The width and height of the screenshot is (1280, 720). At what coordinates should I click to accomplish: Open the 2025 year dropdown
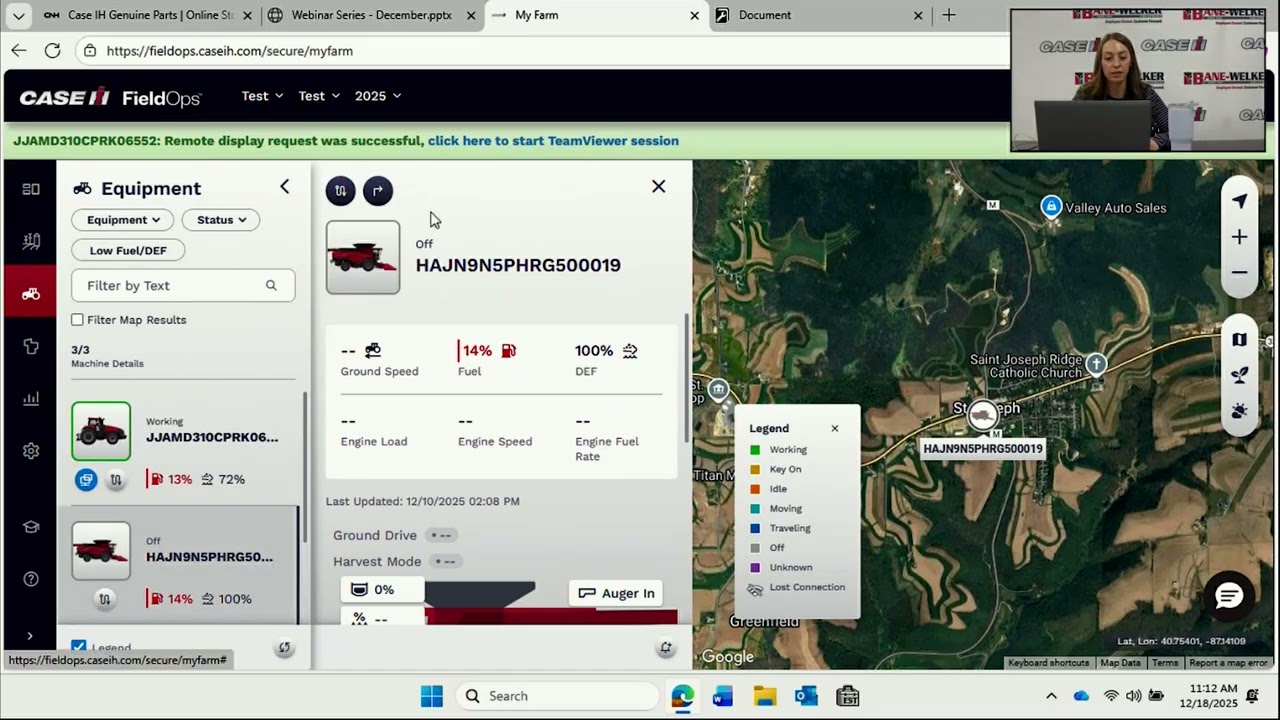click(377, 96)
